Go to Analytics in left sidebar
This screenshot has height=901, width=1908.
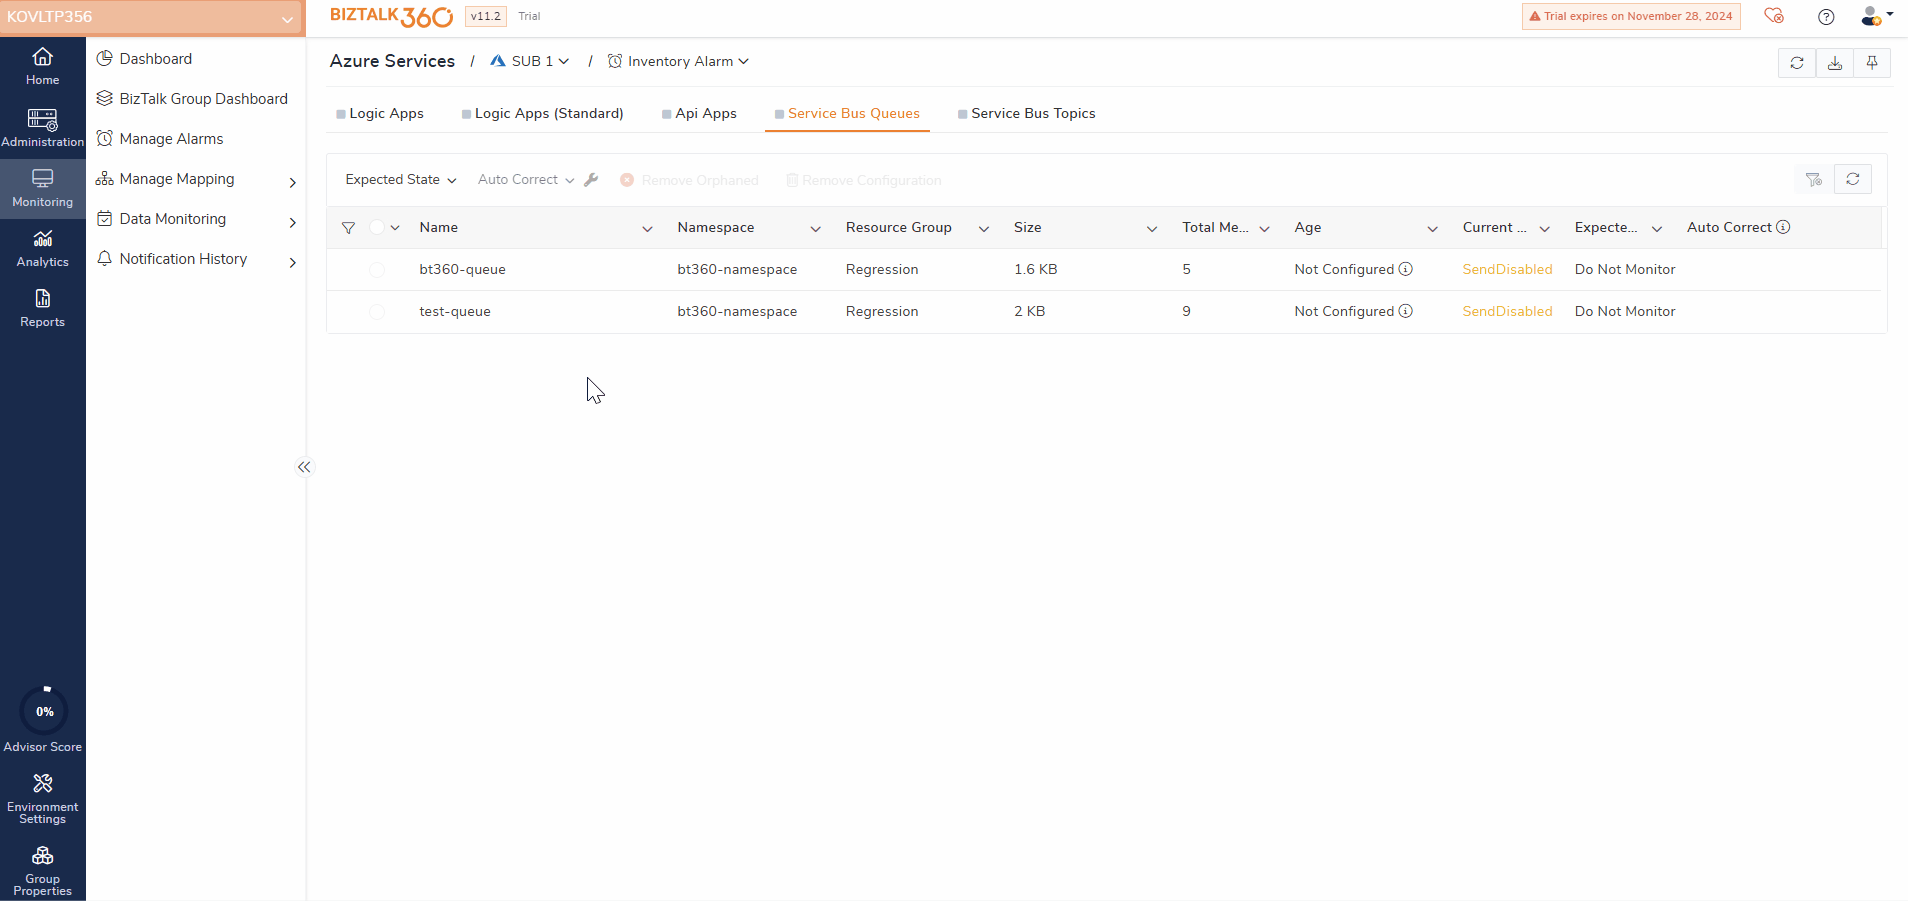42,248
